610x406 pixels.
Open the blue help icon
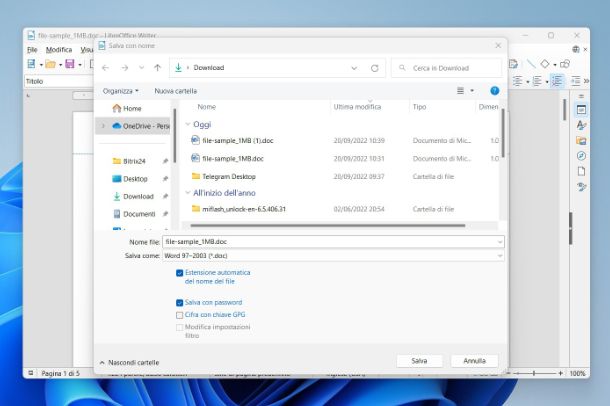click(494, 91)
